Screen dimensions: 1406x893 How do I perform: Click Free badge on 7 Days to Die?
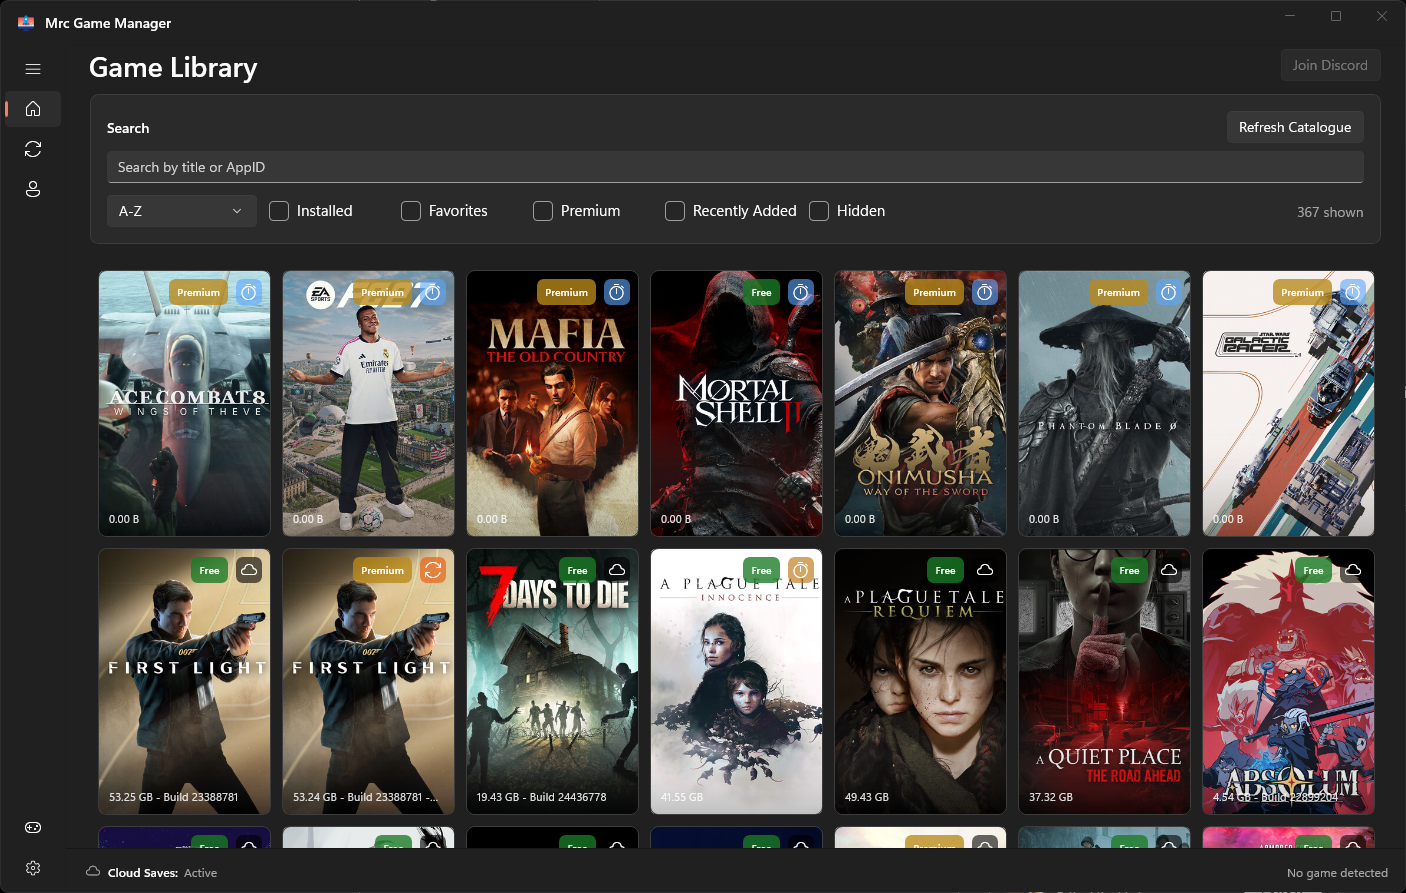[577, 570]
